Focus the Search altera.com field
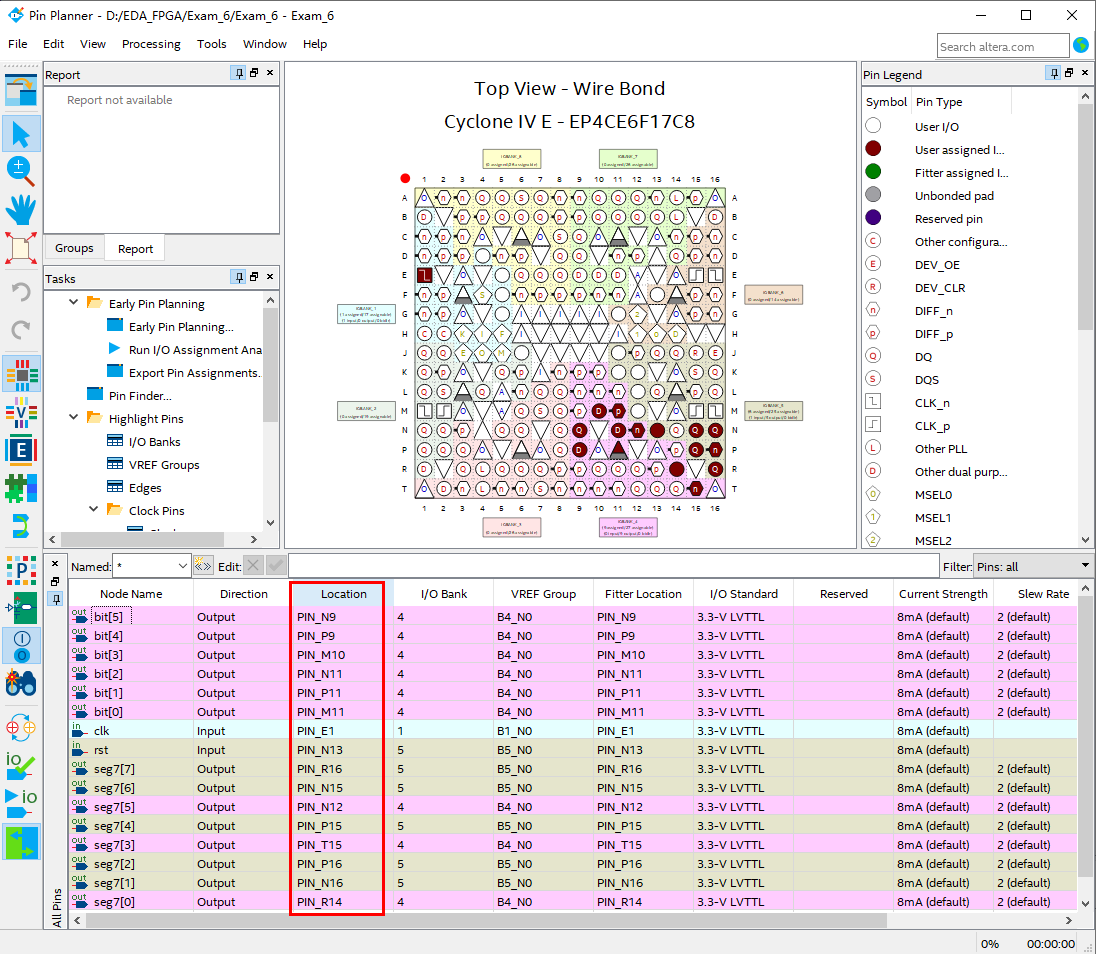This screenshot has height=954, width=1096. (x=1002, y=46)
